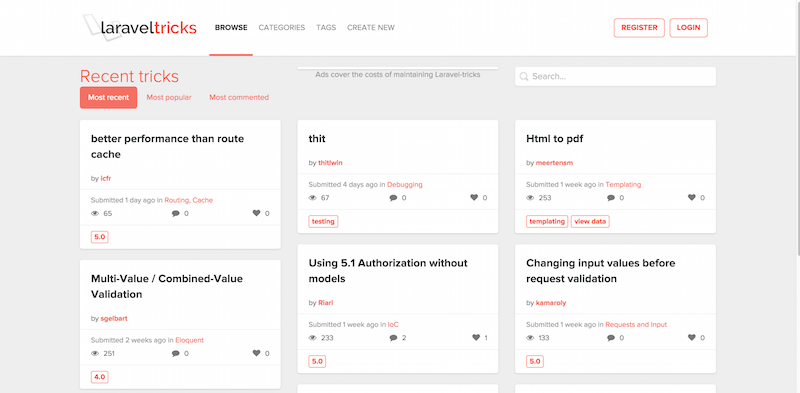This screenshot has height=393, width=800.
Task: Click the Register button
Action: tap(639, 28)
